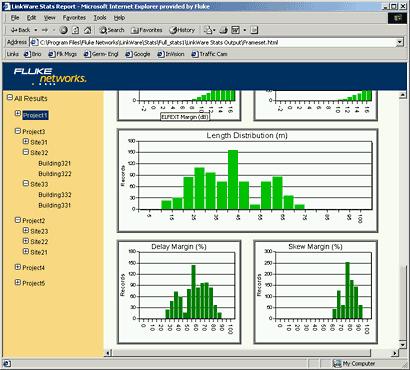Open the Favorites pane from the toolbar
Screen dimensions: 410x370
[x=147, y=30]
